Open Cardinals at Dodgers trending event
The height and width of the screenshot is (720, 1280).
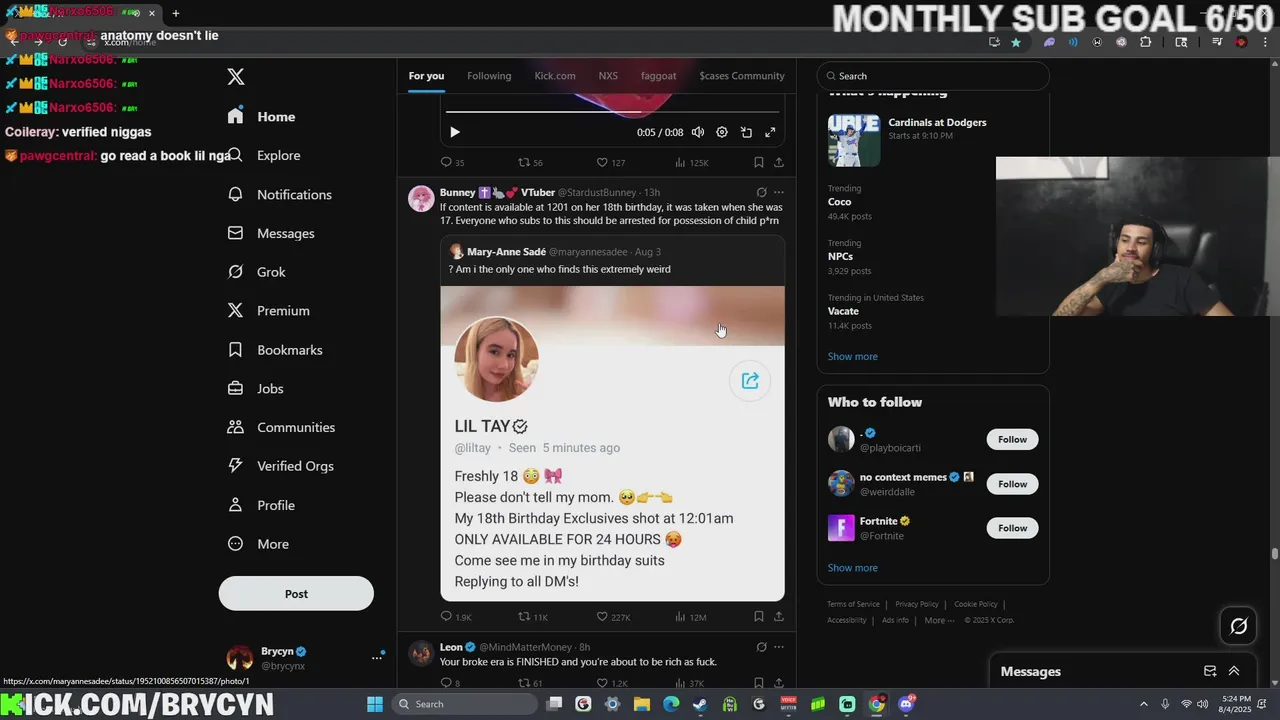933,139
